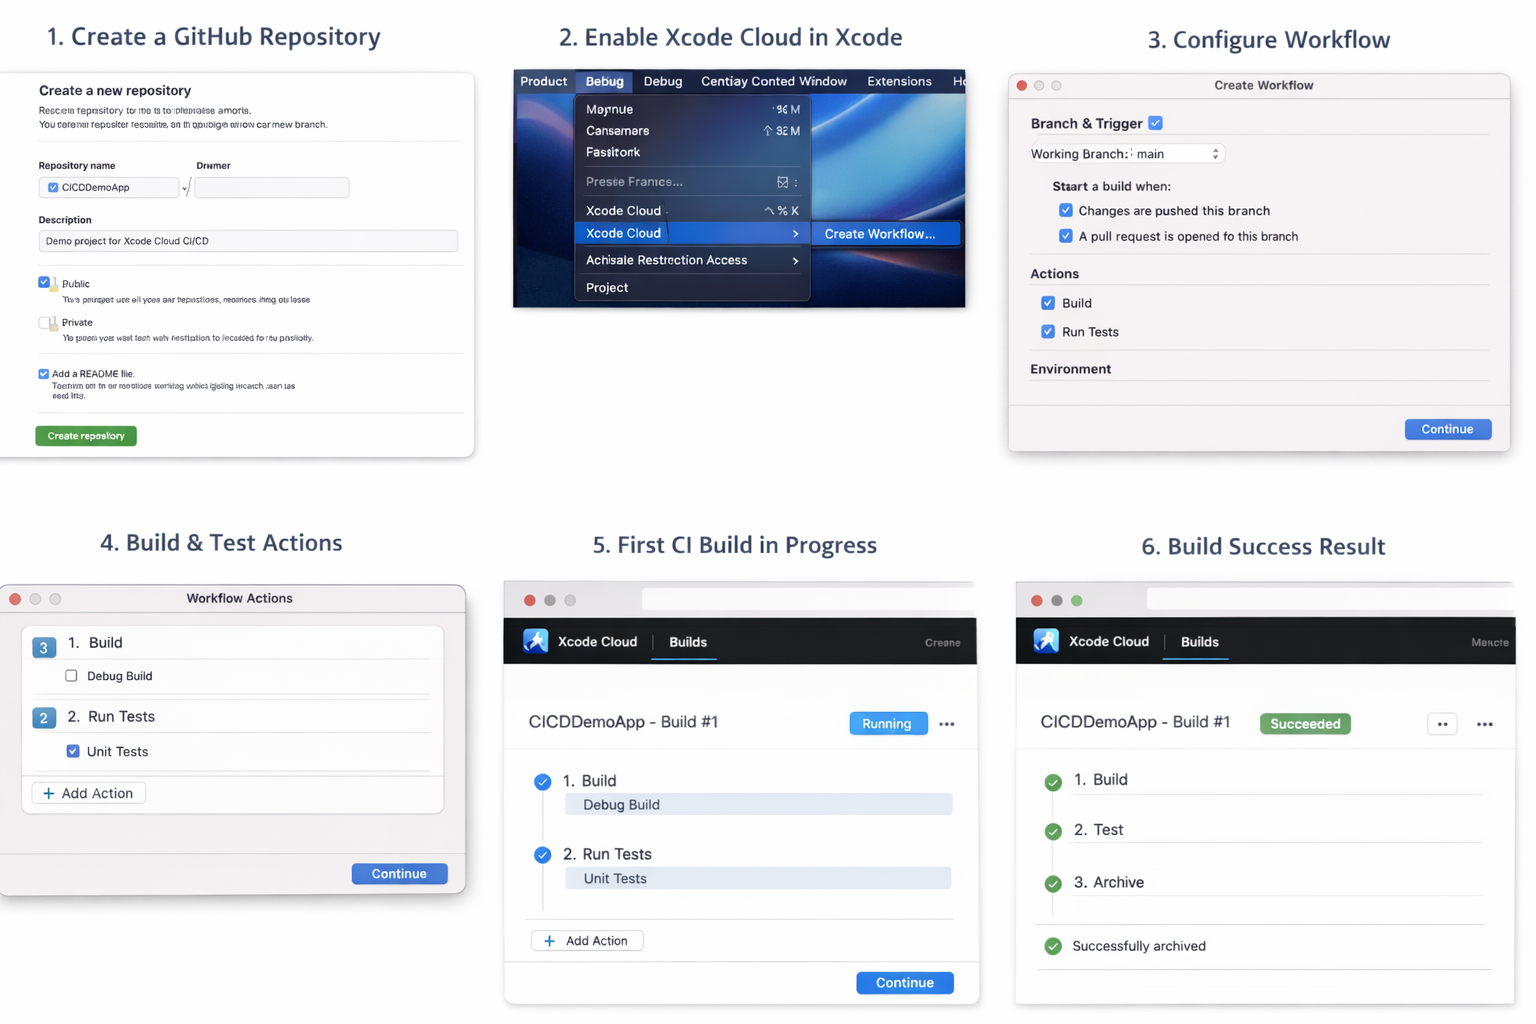Screen dimensions: 1536x1024
Task: Click the Xcode Cloud logo on the Builds page
Action: (535, 641)
